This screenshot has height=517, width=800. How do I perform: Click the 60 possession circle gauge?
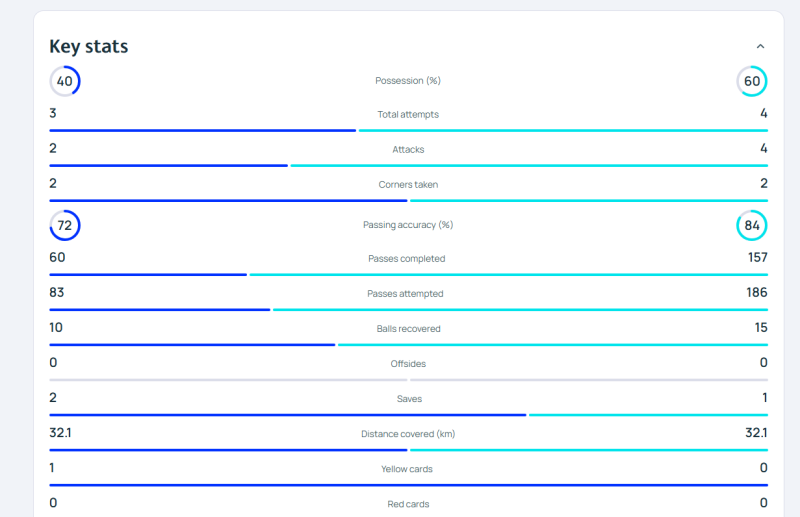pyautogui.click(x=752, y=81)
